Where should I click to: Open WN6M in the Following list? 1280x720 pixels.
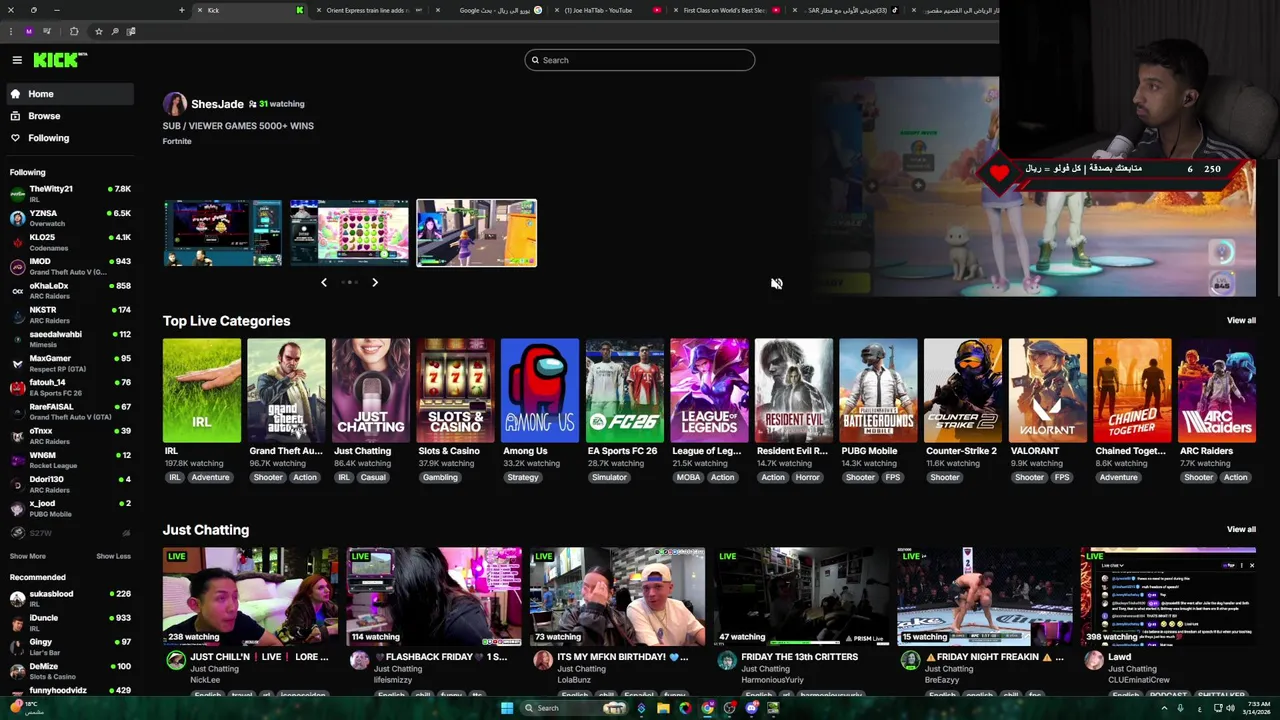pyautogui.click(x=70, y=460)
